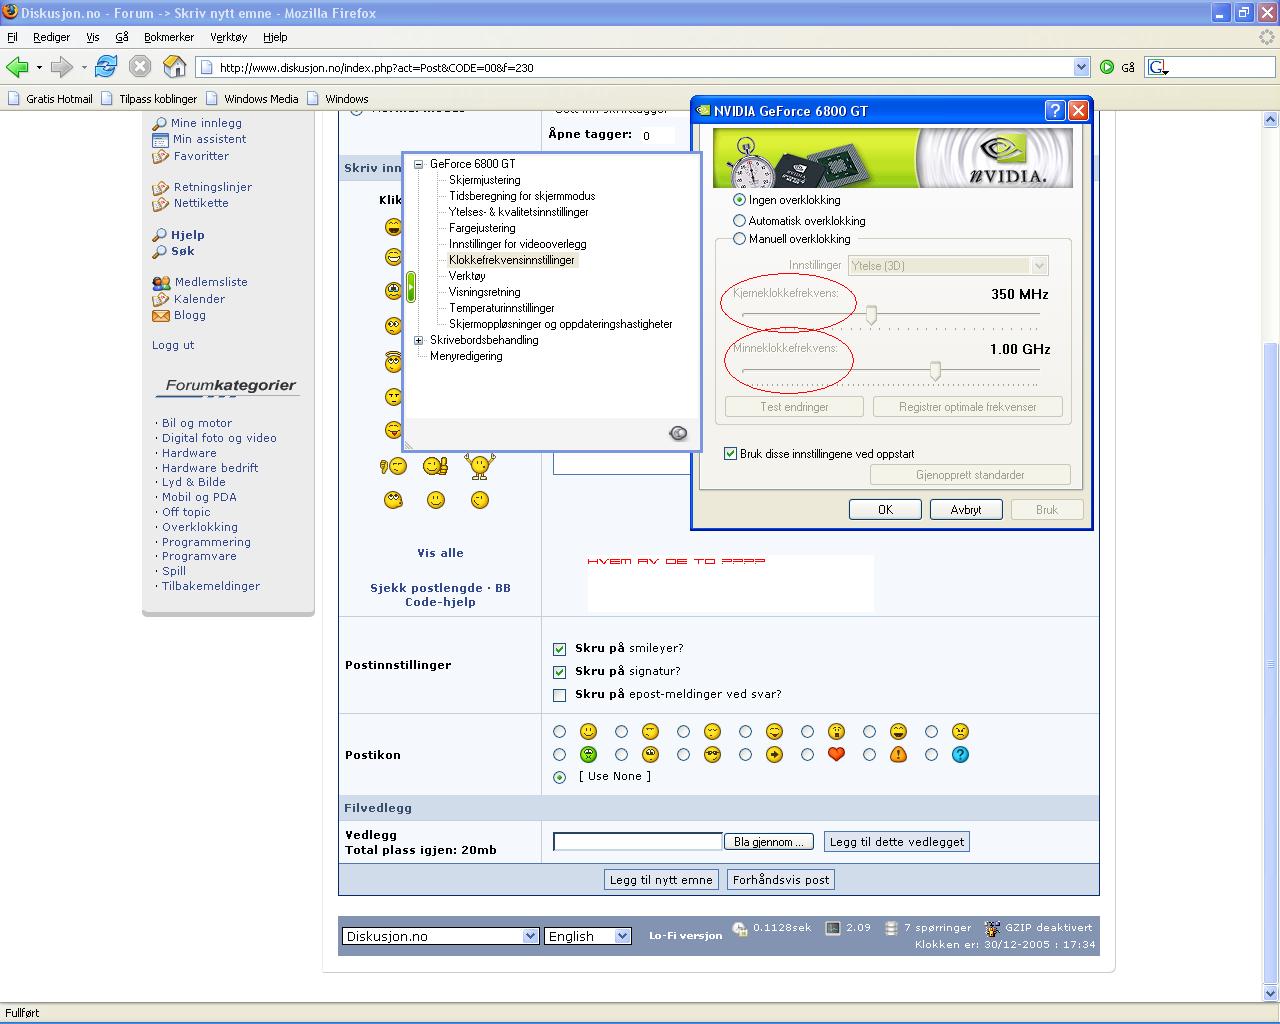Open Mine innlegg search icon link
The width and height of the screenshot is (1280, 1024).
160,123
